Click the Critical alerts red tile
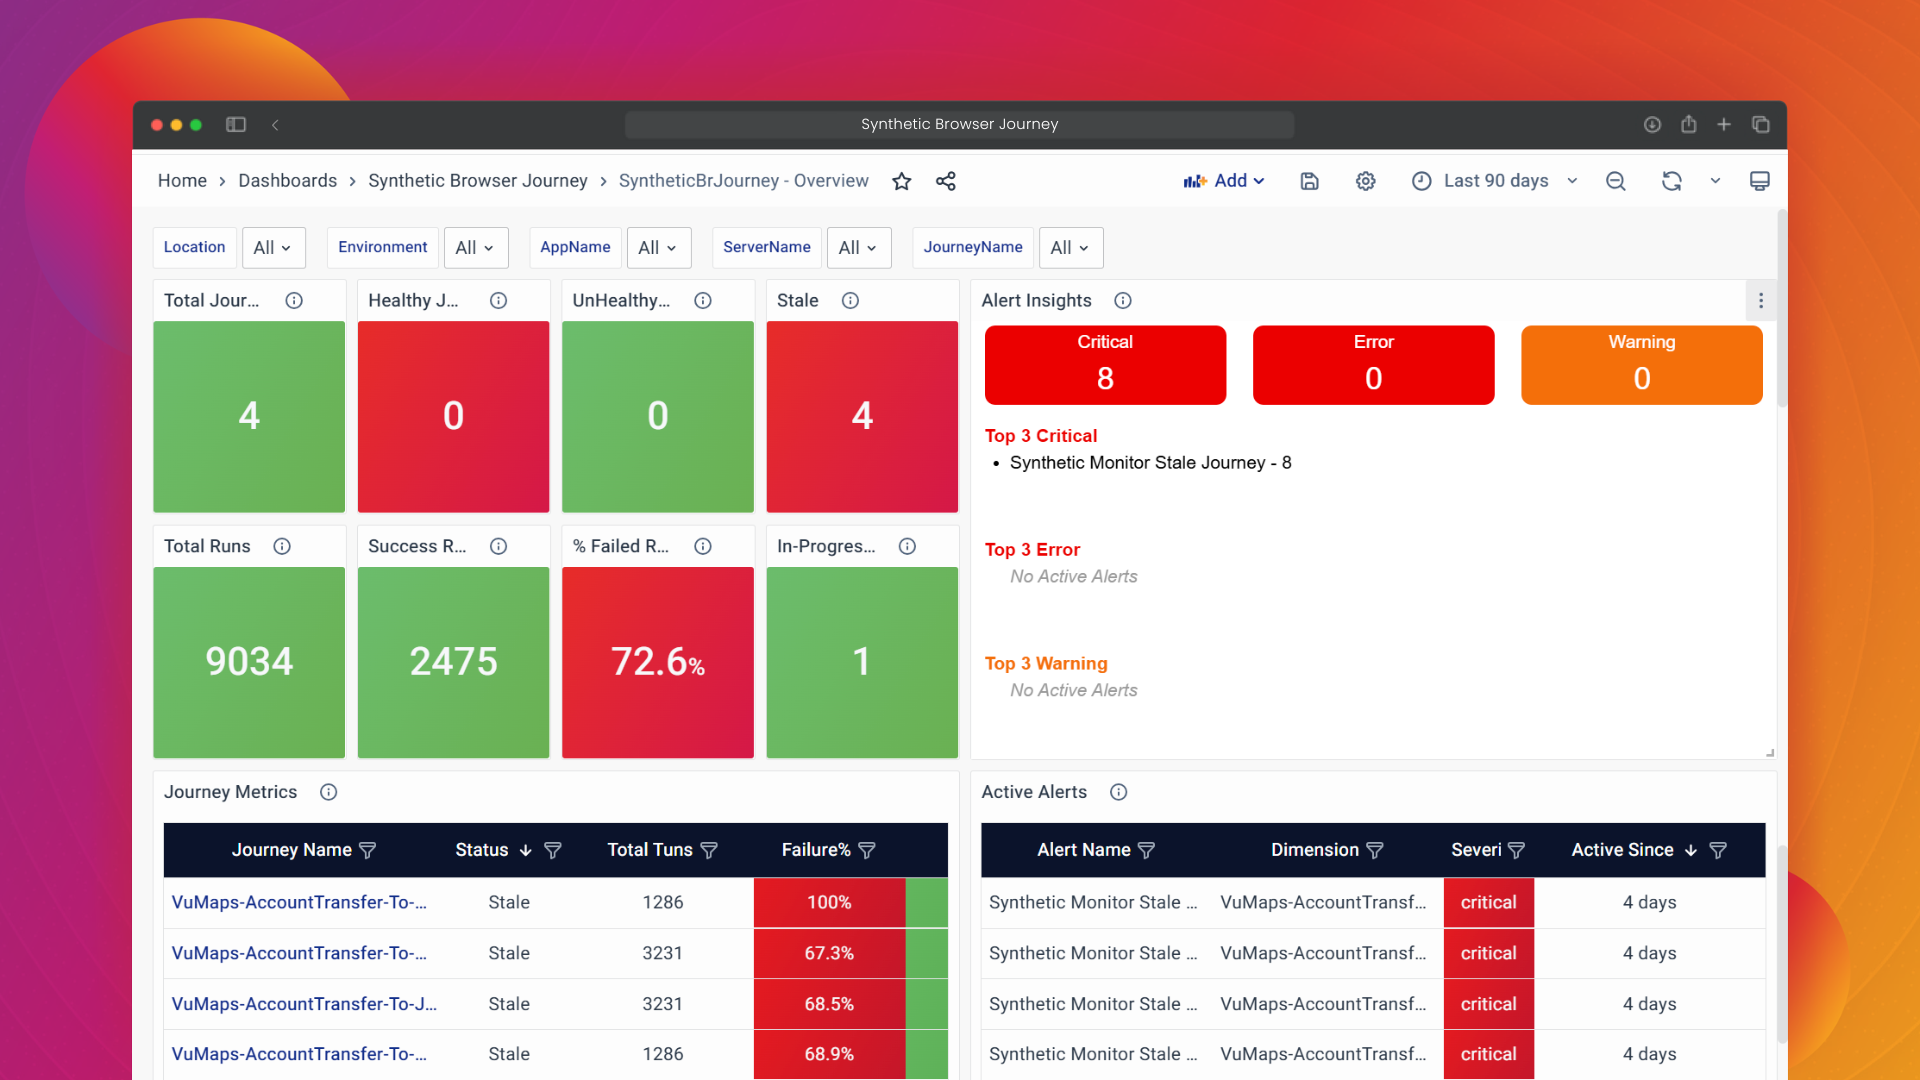This screenshot has height=1080, width=1920. (x=1104, y=365)
